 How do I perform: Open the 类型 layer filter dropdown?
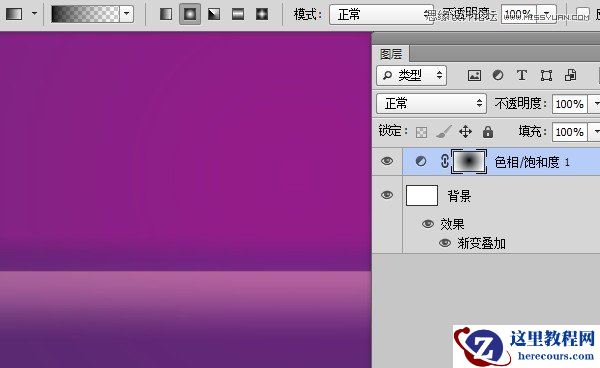412,75
